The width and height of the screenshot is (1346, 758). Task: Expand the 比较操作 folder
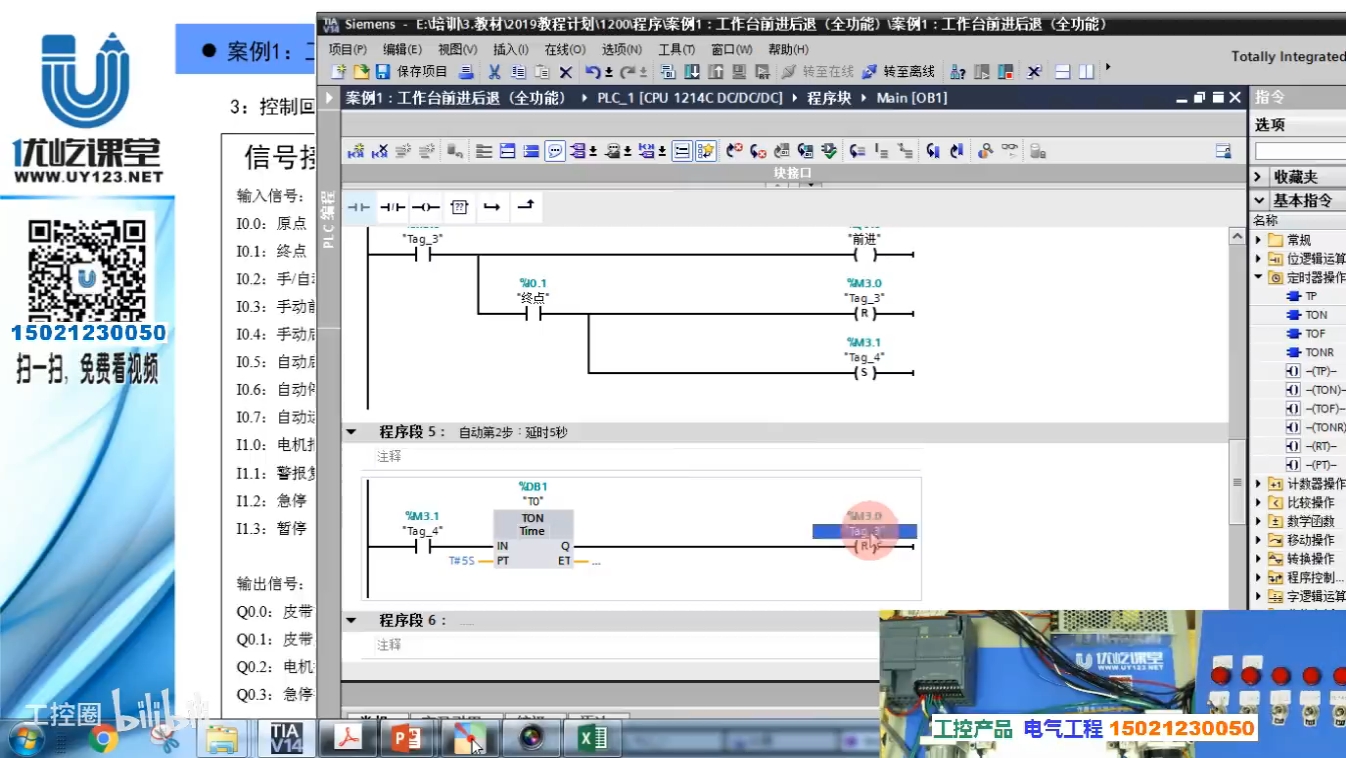pyautogui.click(x=1259, y=503)
